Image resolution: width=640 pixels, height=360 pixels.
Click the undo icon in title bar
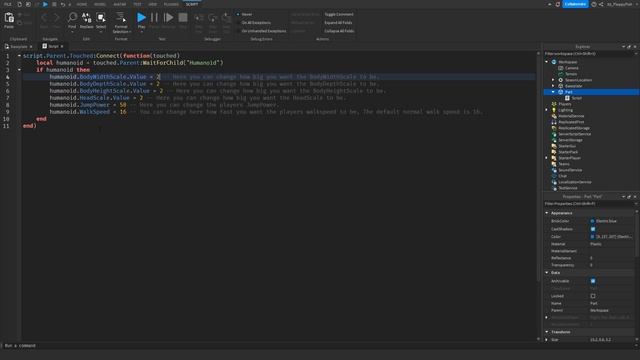(x=62, y=4)
